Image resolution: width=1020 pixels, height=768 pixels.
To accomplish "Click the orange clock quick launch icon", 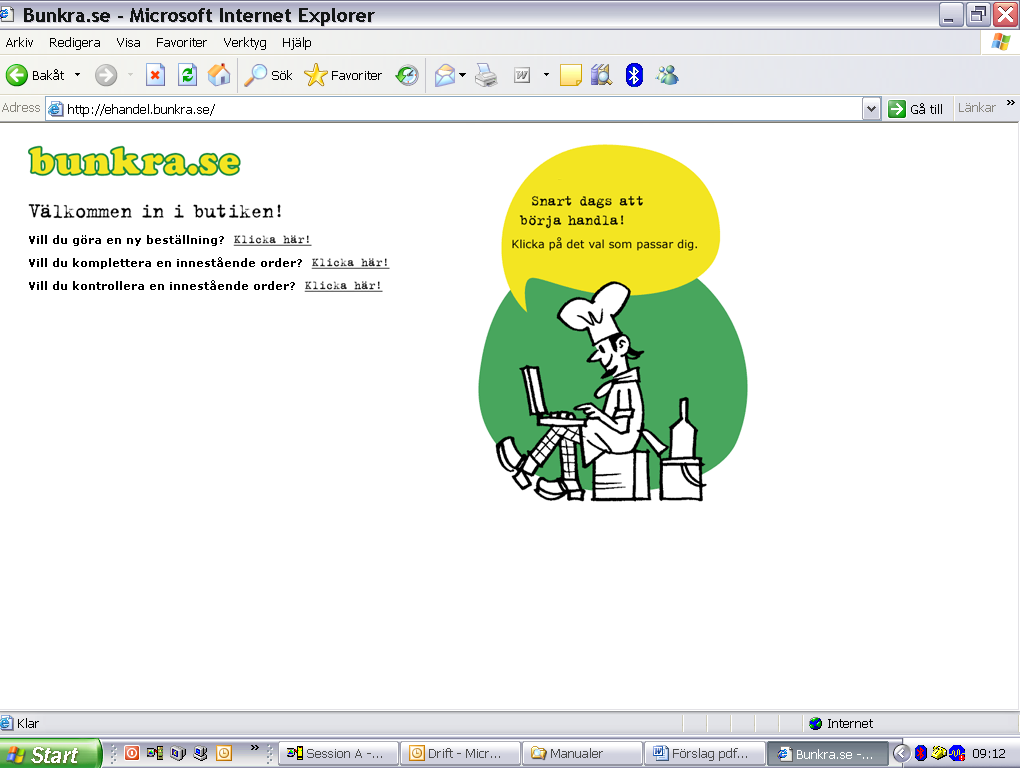I will (224, 754).
